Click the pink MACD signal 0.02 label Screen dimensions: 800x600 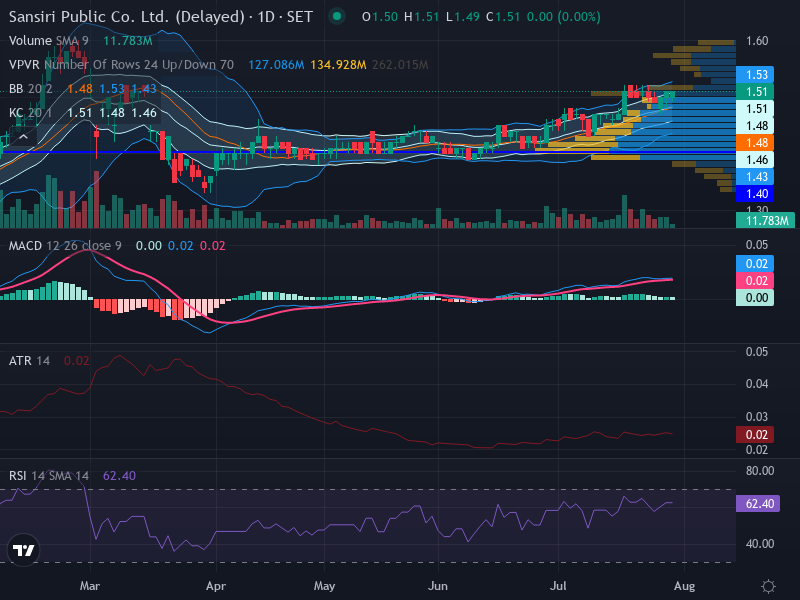tap(755, 281)
